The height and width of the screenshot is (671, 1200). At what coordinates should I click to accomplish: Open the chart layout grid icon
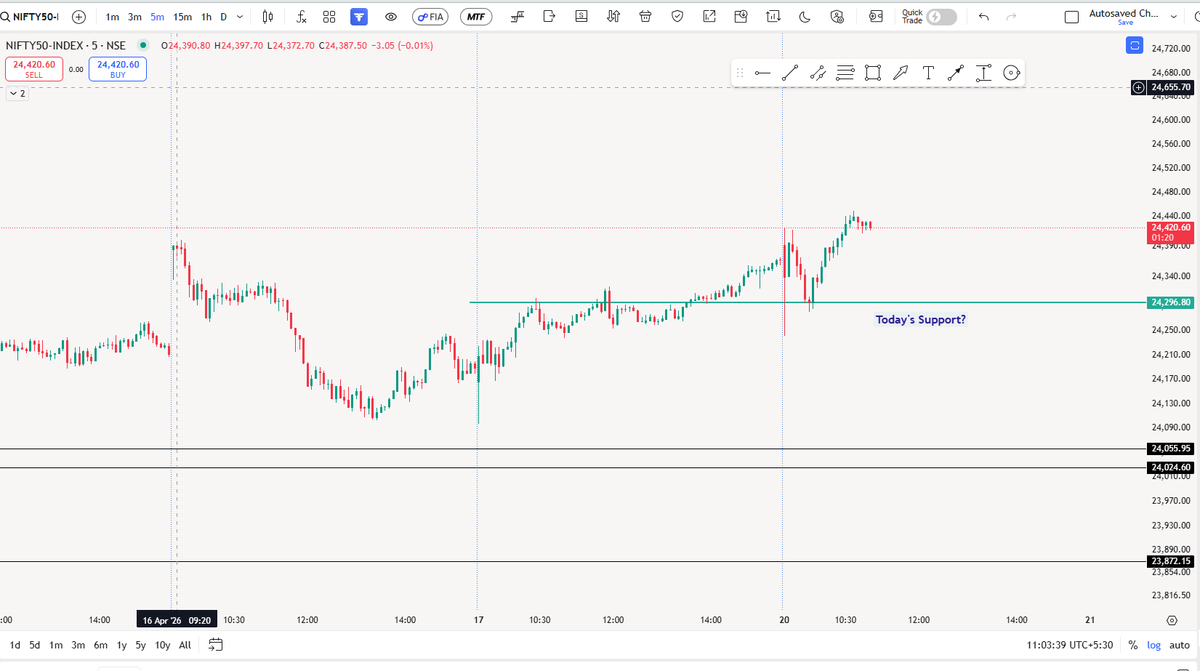coord(329,17)
